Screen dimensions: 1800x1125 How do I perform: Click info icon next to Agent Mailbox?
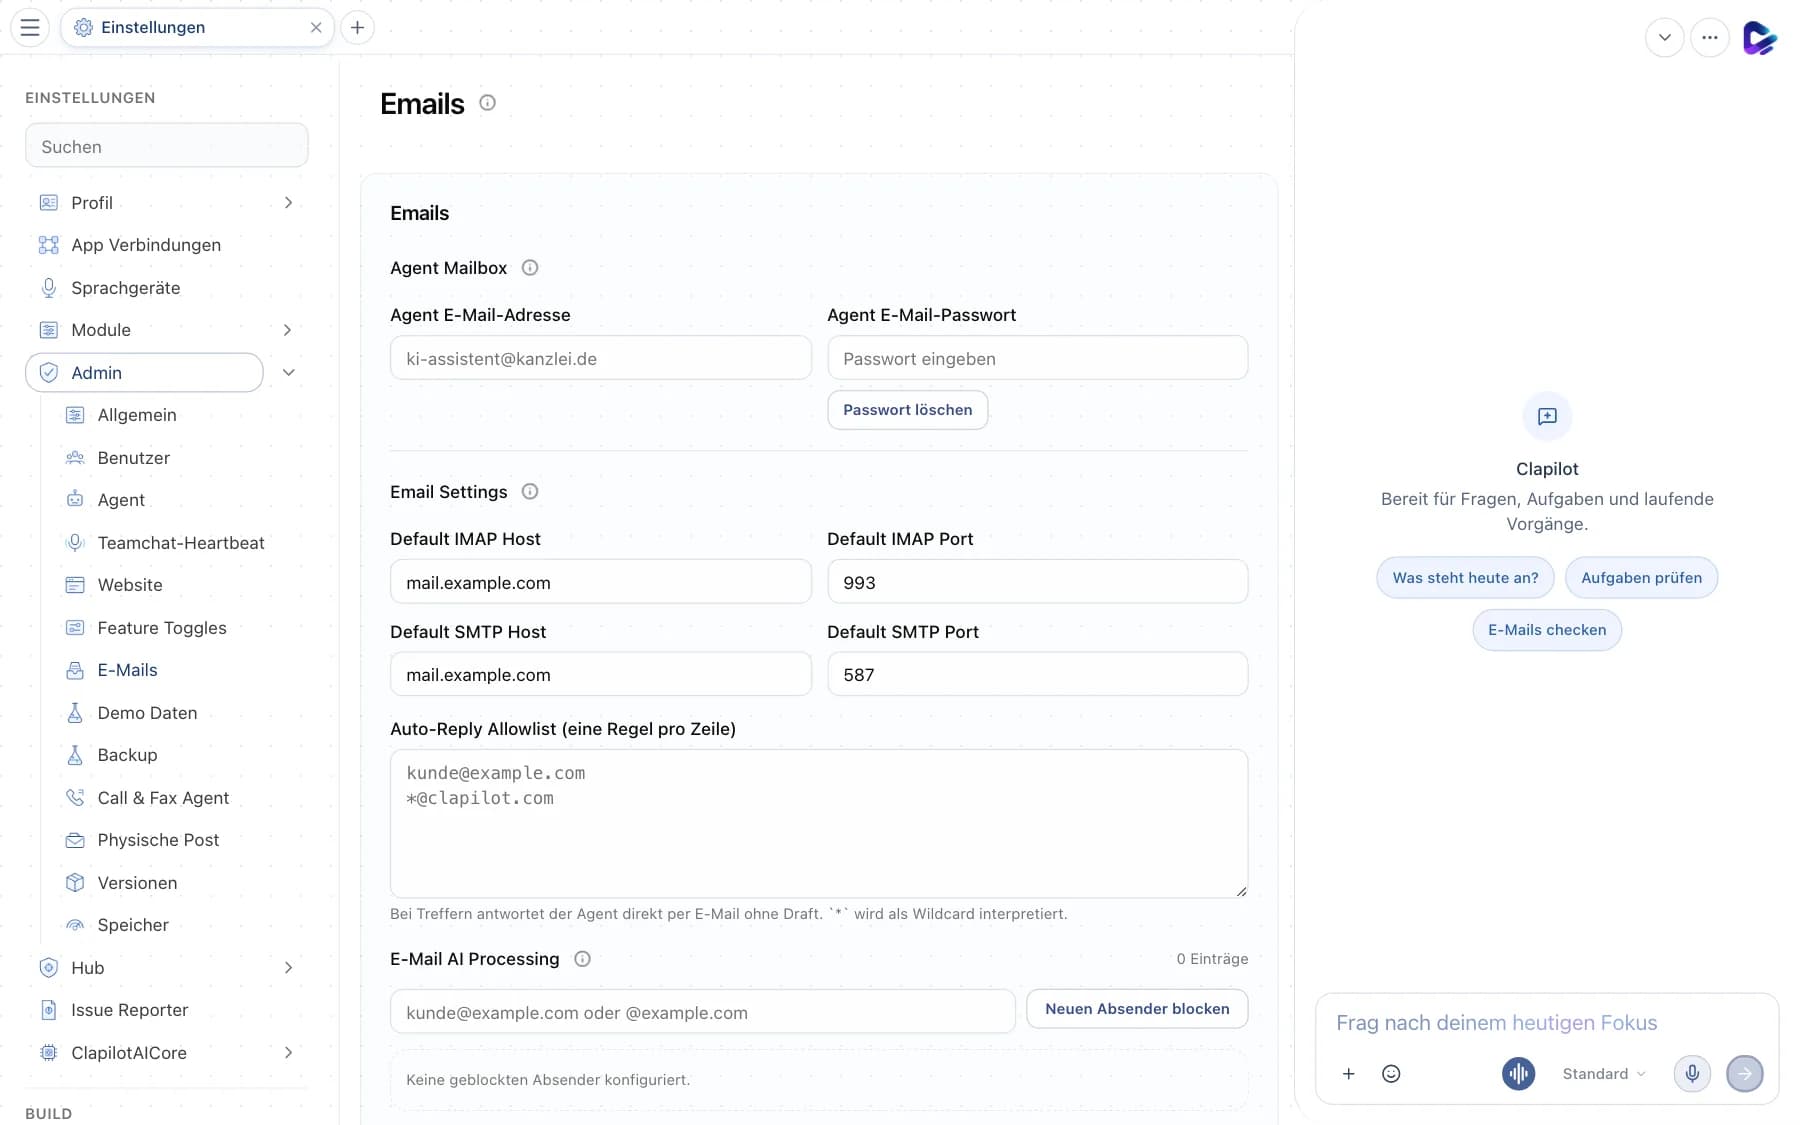[530, 267]
